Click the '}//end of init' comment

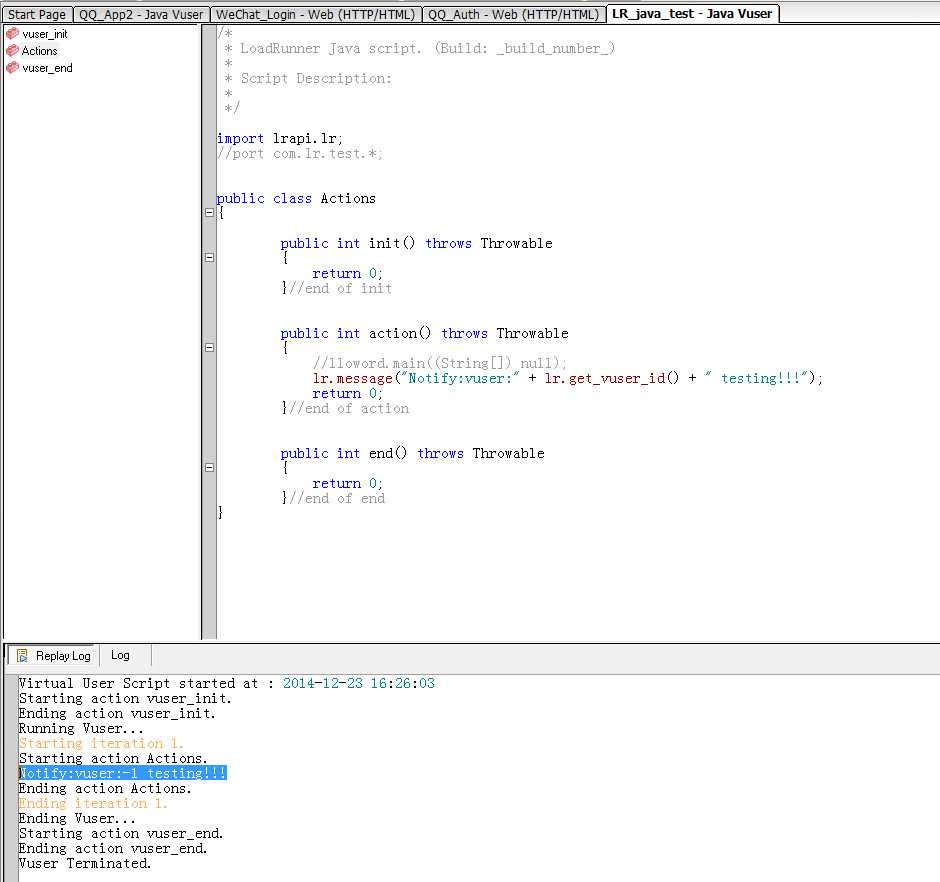(x=336, y=288)
